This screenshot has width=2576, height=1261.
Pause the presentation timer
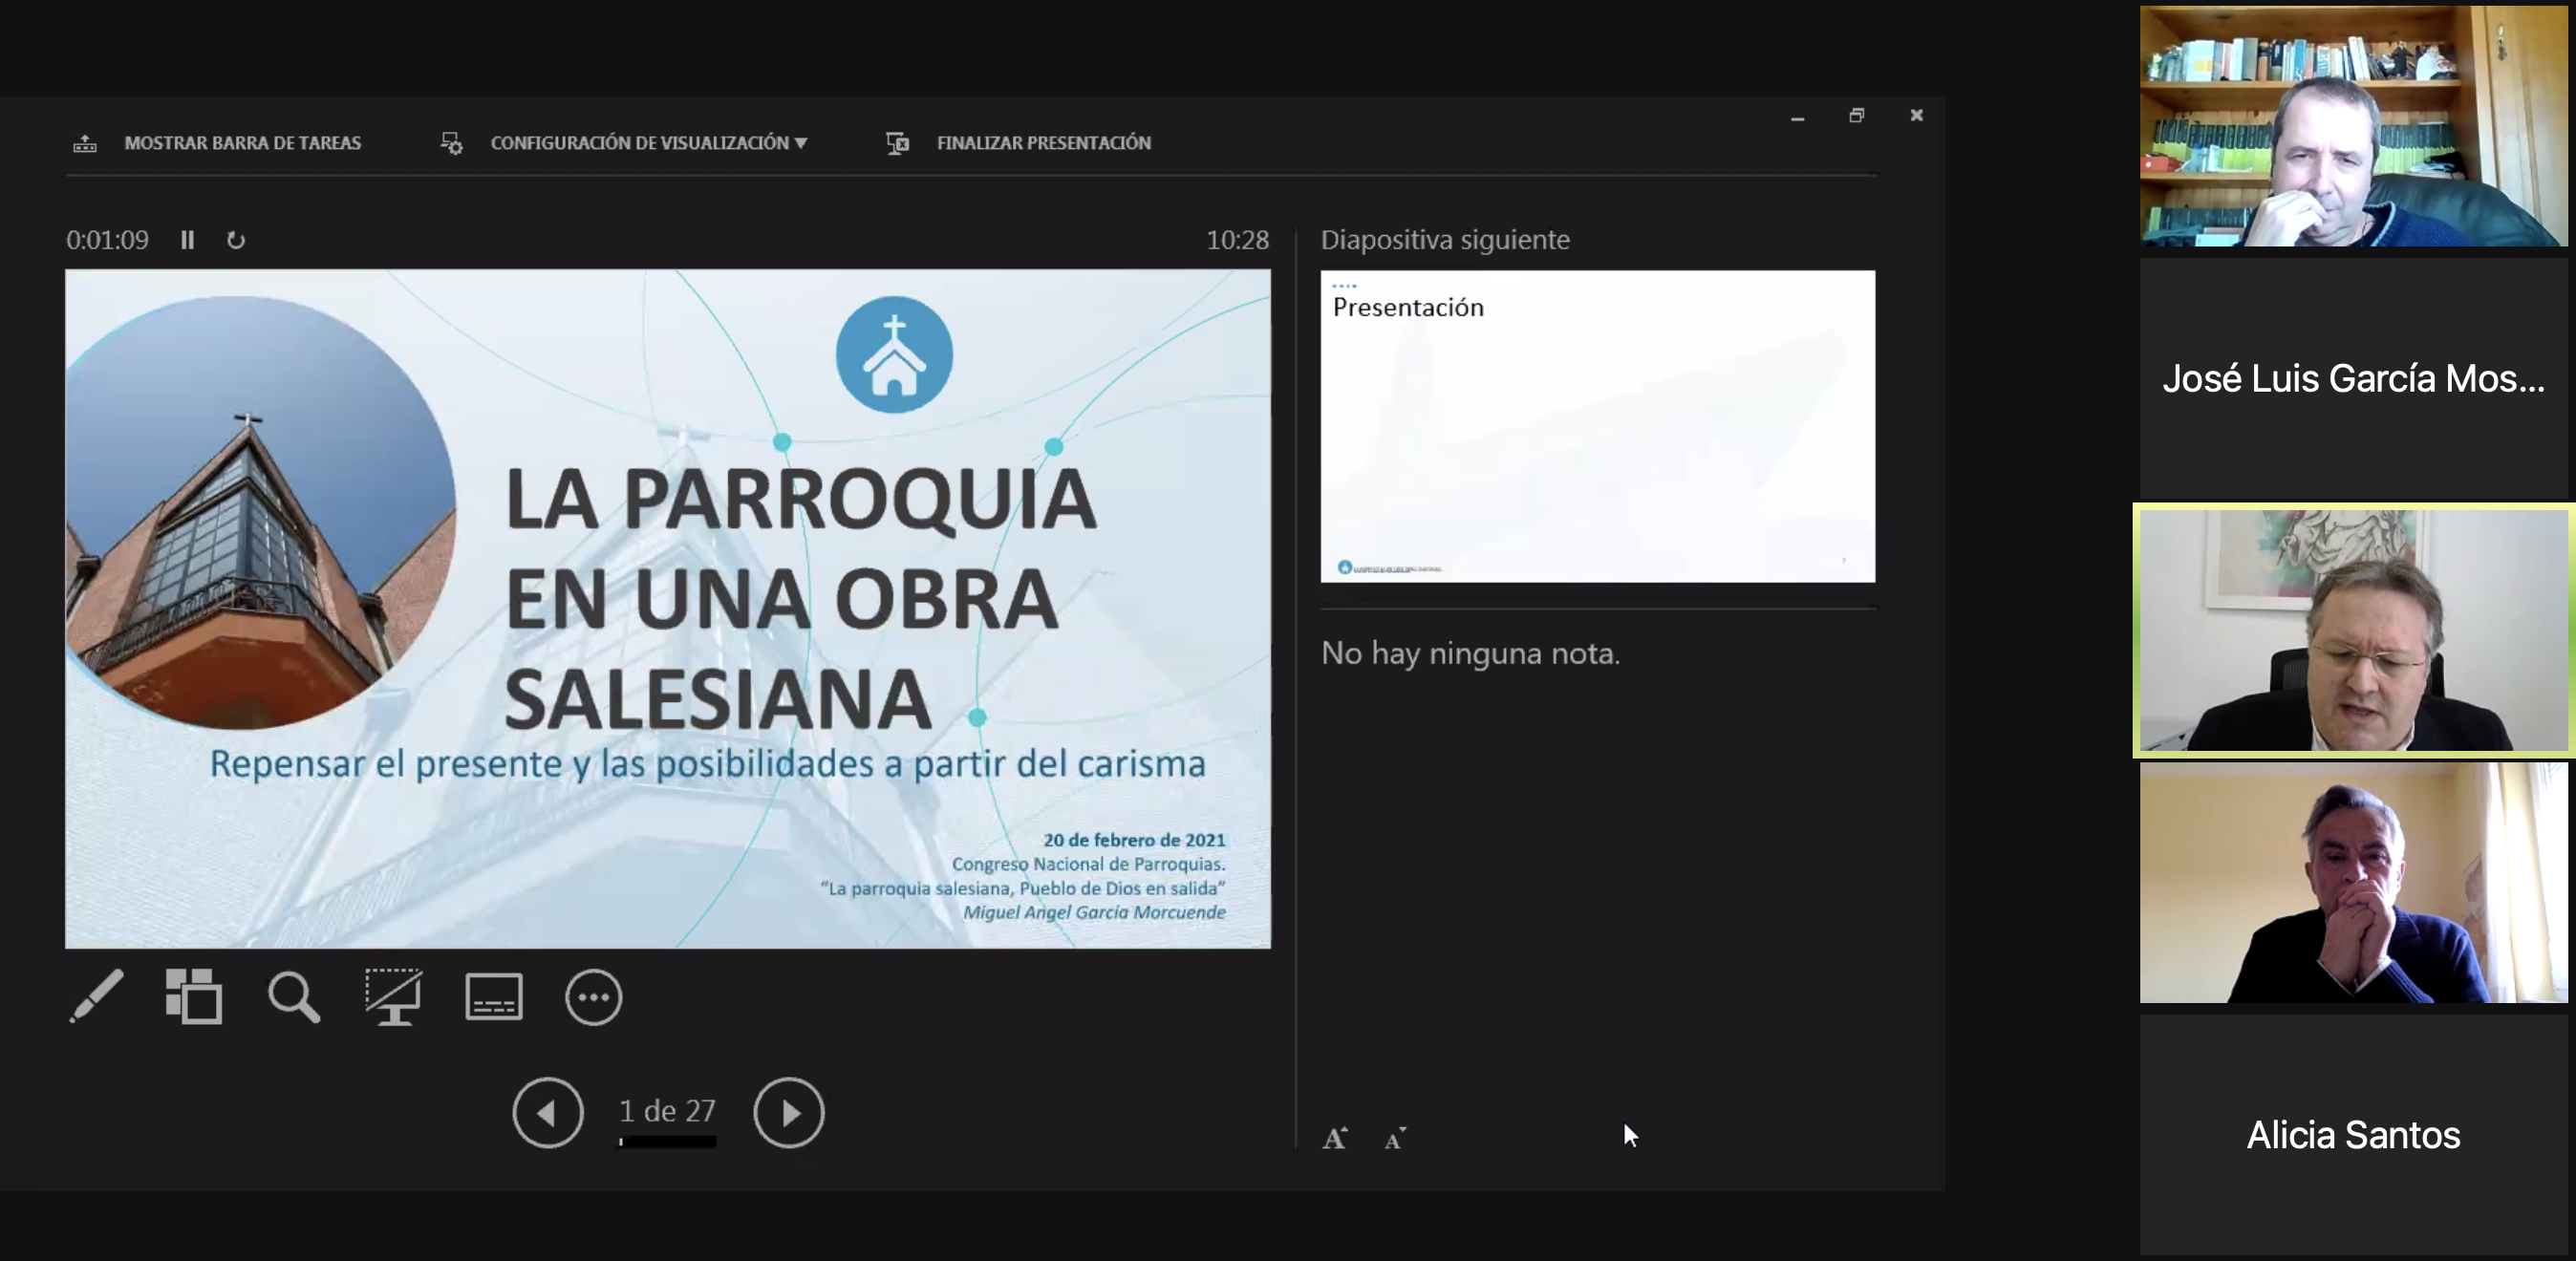click(x=187, y=240)
